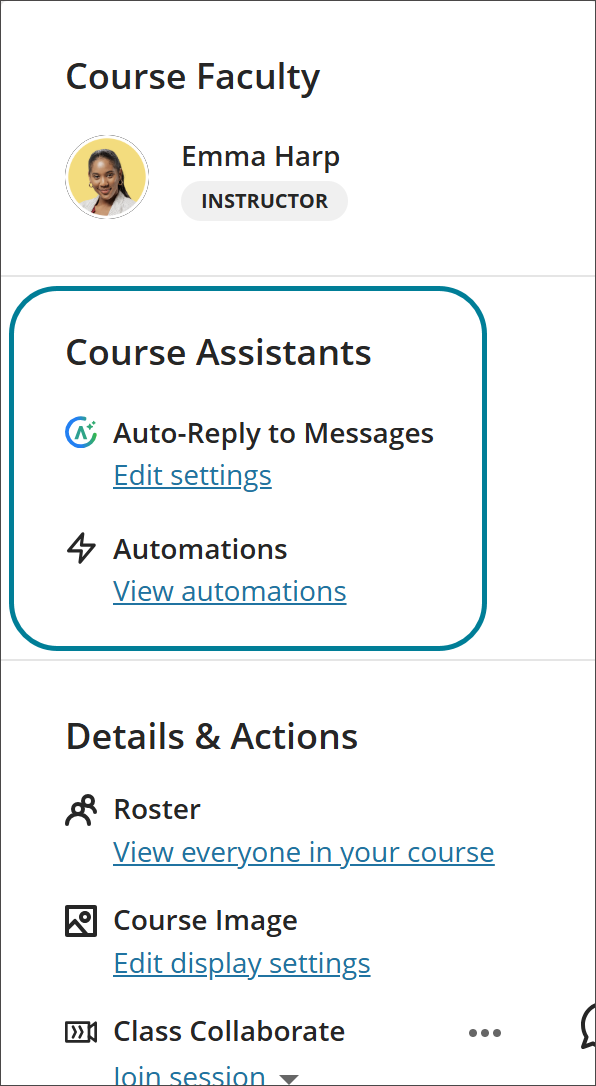Click the Course Assistants heading
The image size is (596, 1086).
(x=218, y=352)
